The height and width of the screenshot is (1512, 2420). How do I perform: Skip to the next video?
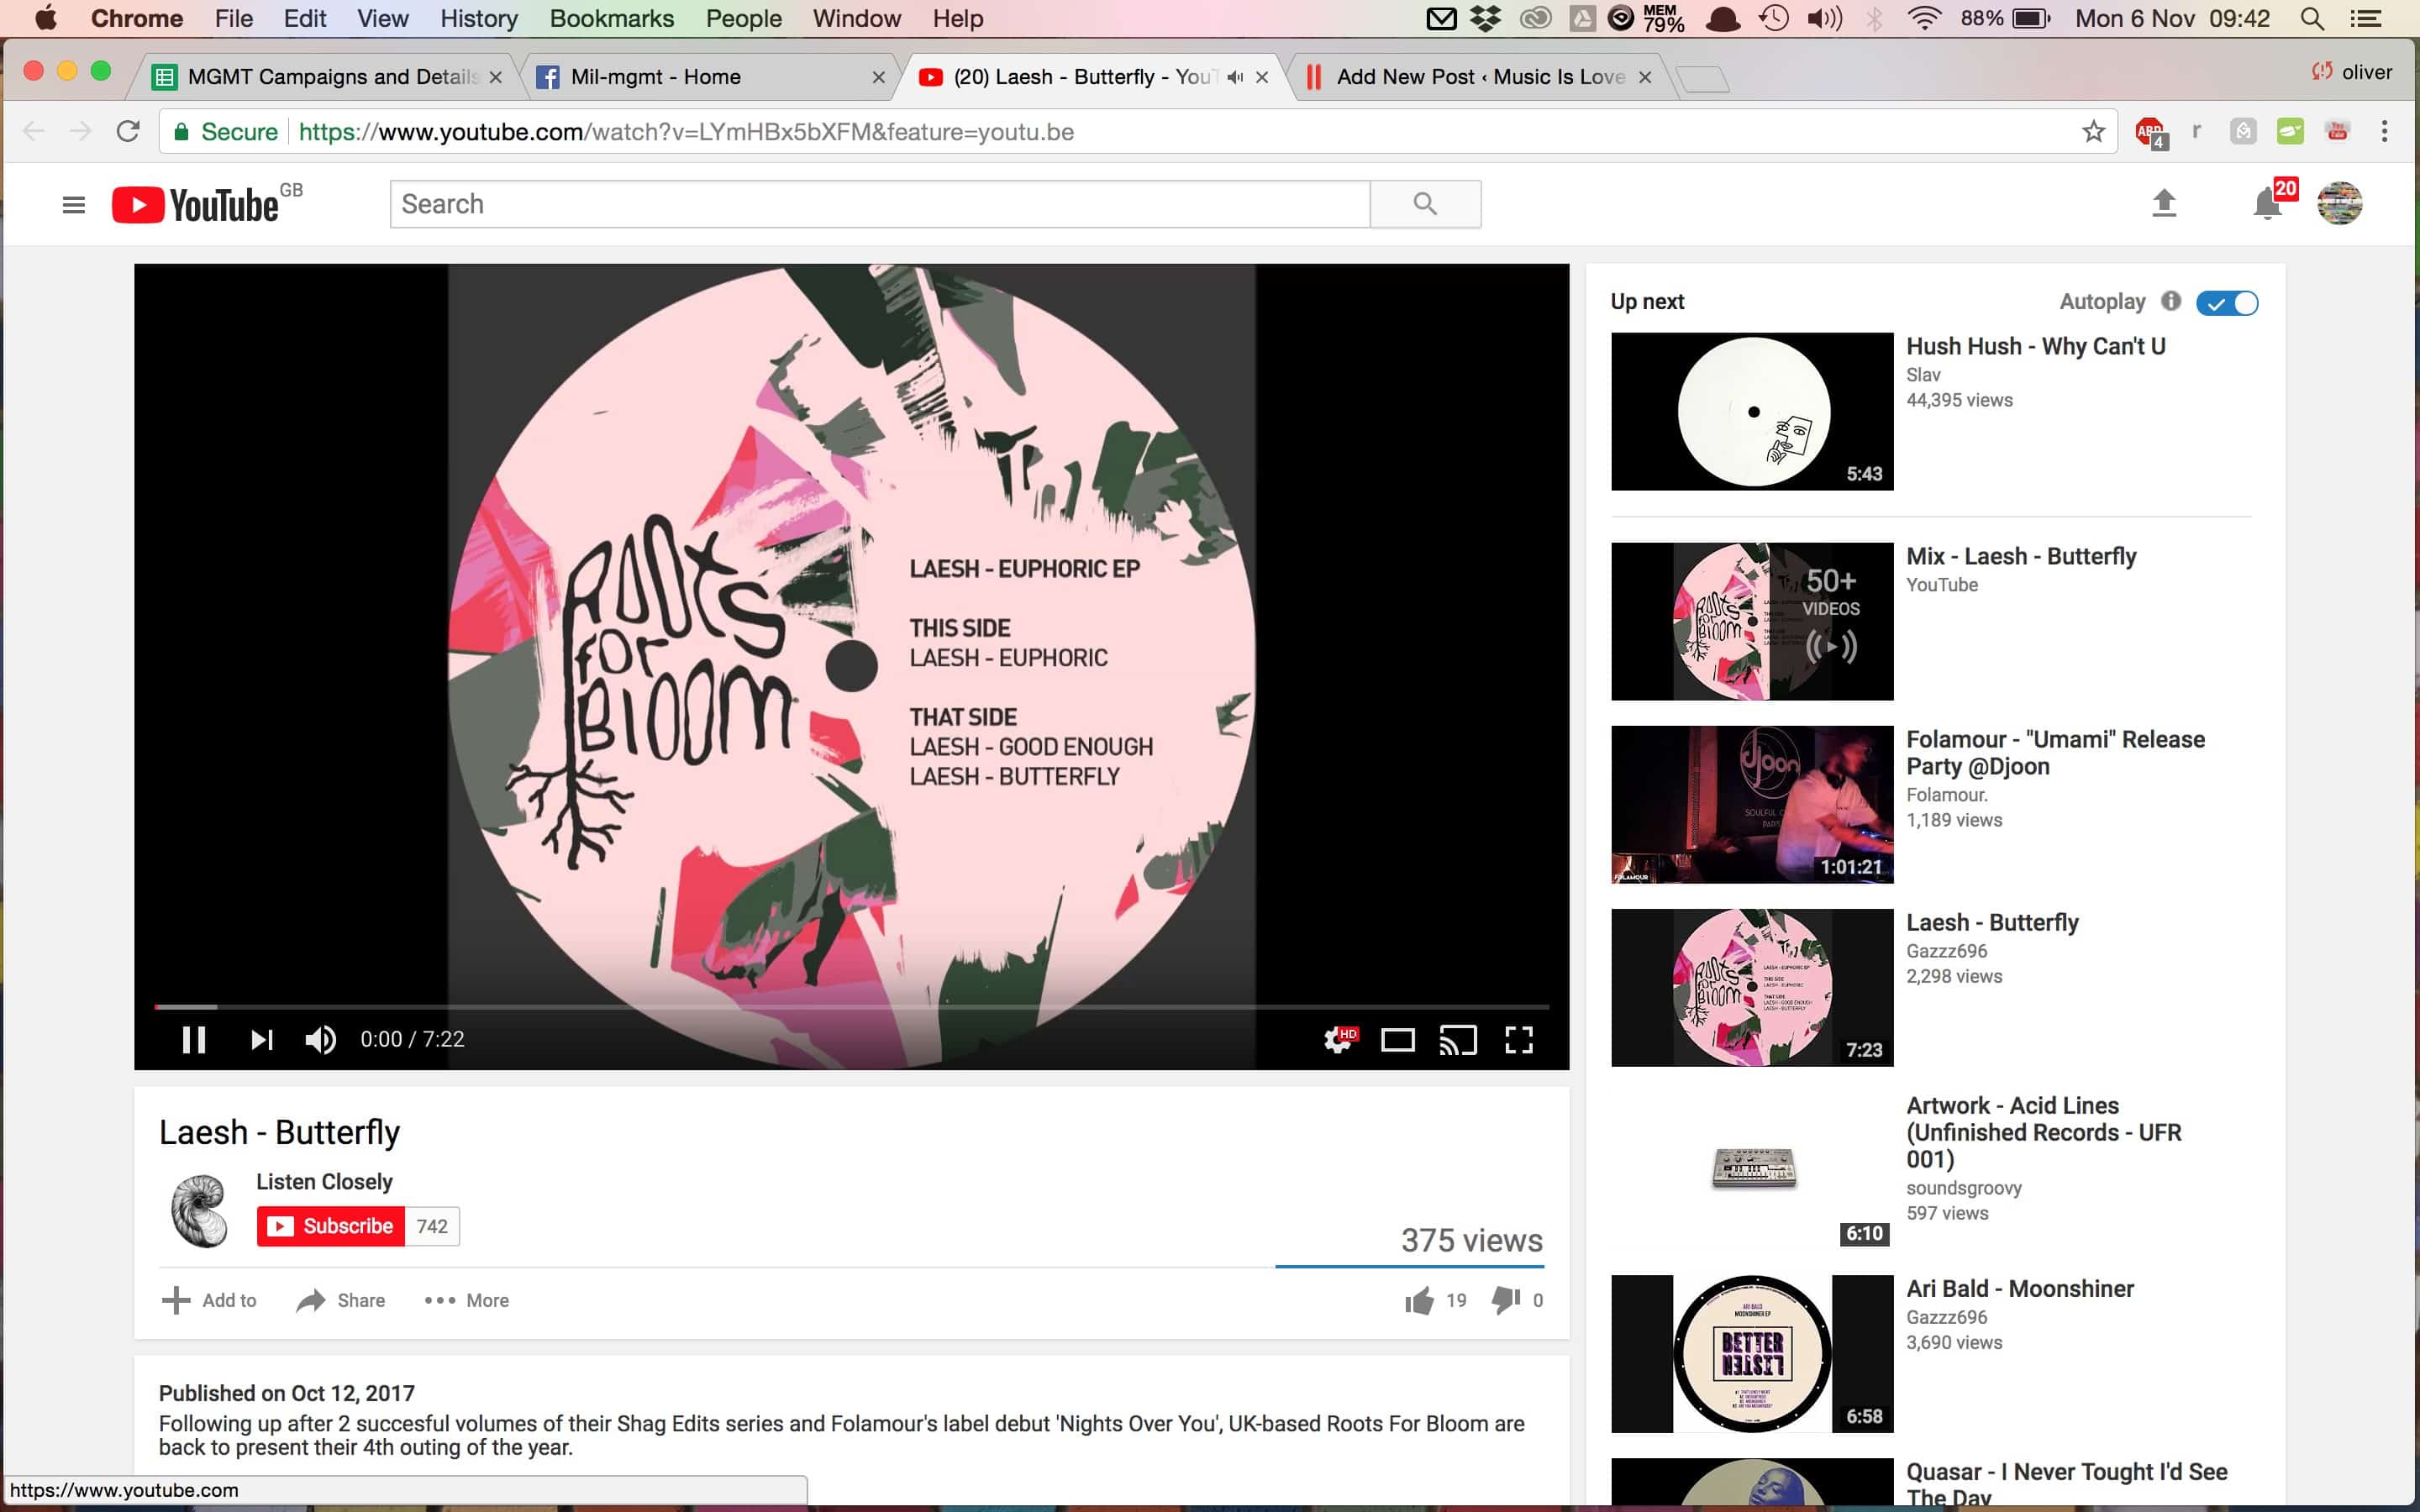coord(261,1040)
